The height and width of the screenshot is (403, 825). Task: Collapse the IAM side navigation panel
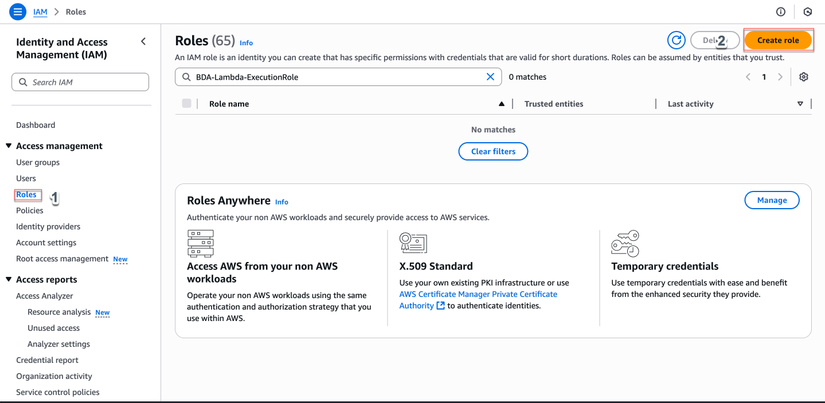(x=143, y=42)
